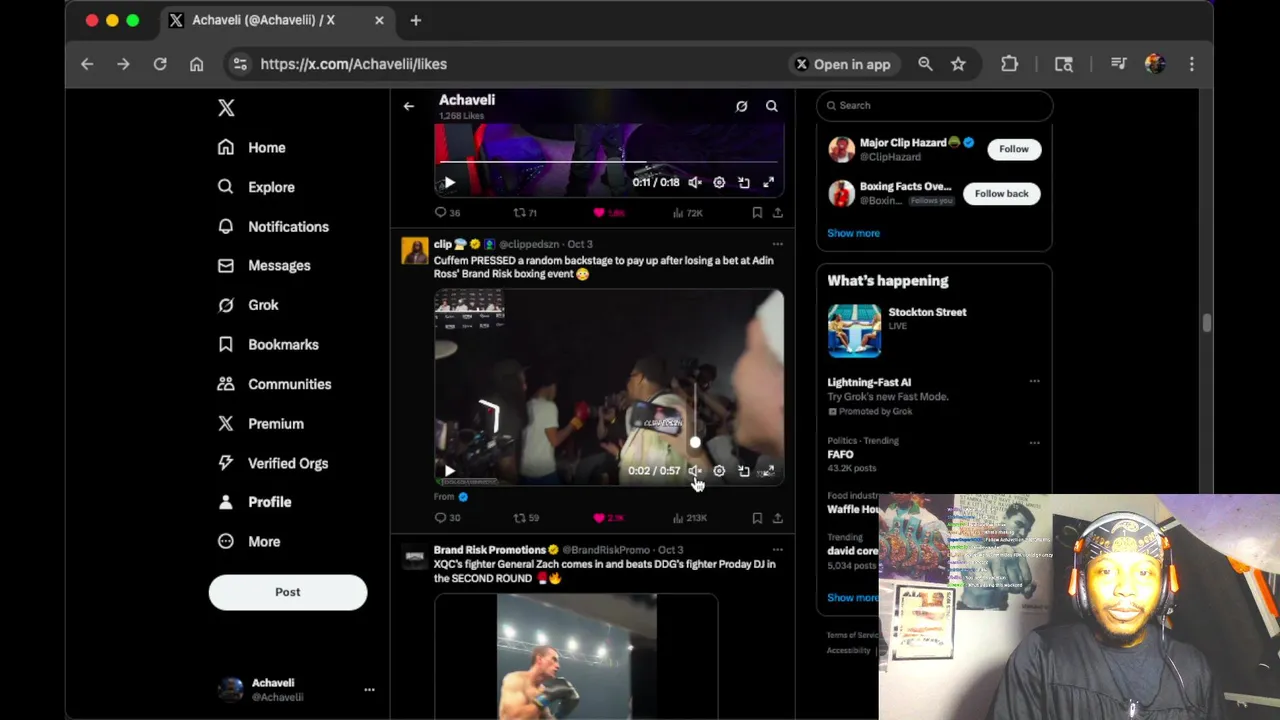Expand the More menu in sidebar

click(x=249, y=542)
